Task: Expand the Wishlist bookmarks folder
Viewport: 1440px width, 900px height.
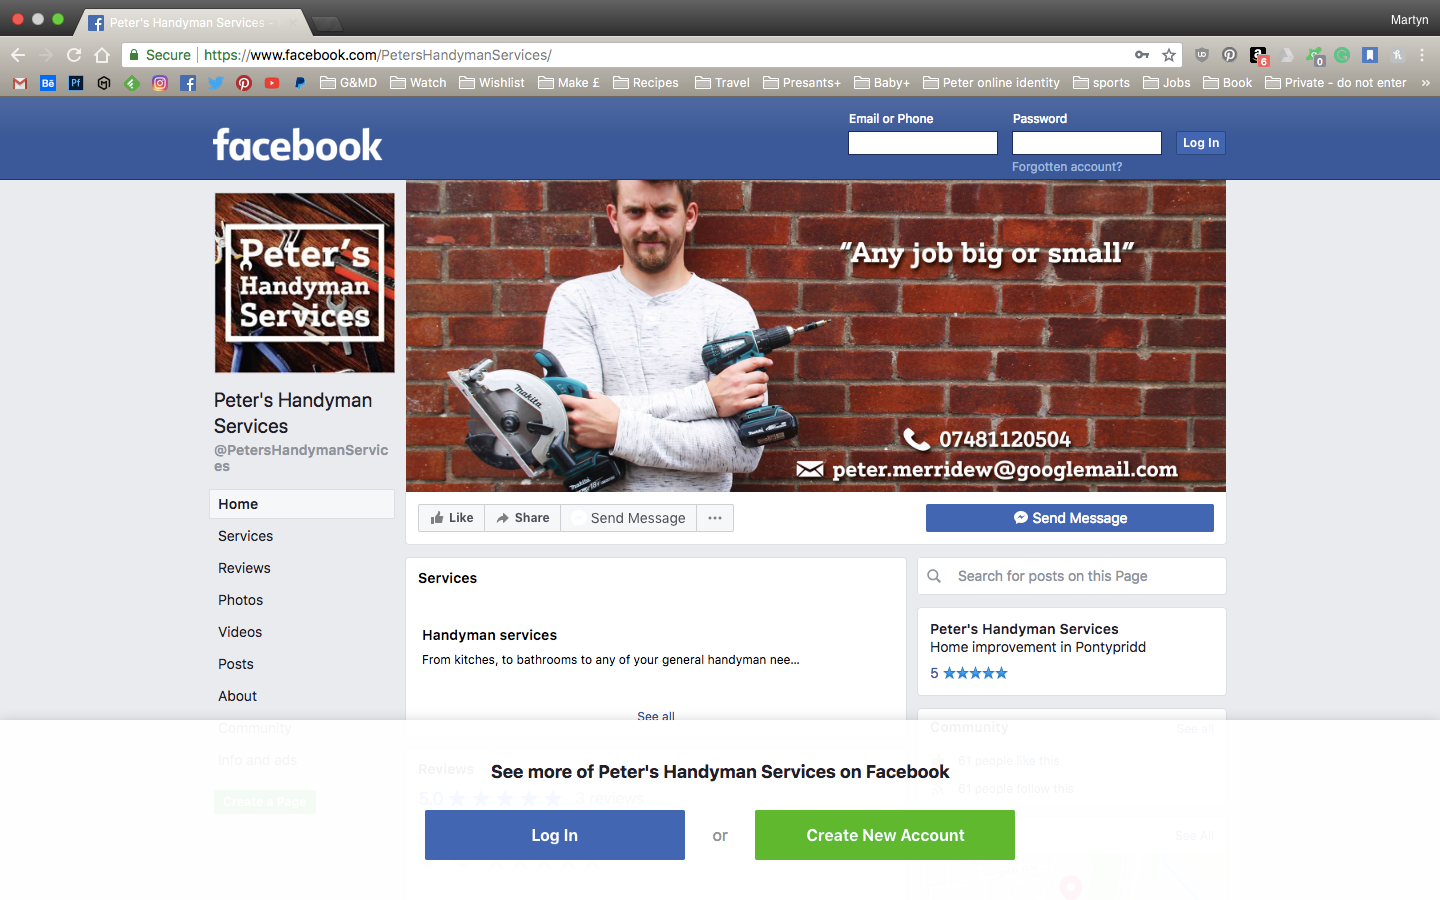Action: 491,83
